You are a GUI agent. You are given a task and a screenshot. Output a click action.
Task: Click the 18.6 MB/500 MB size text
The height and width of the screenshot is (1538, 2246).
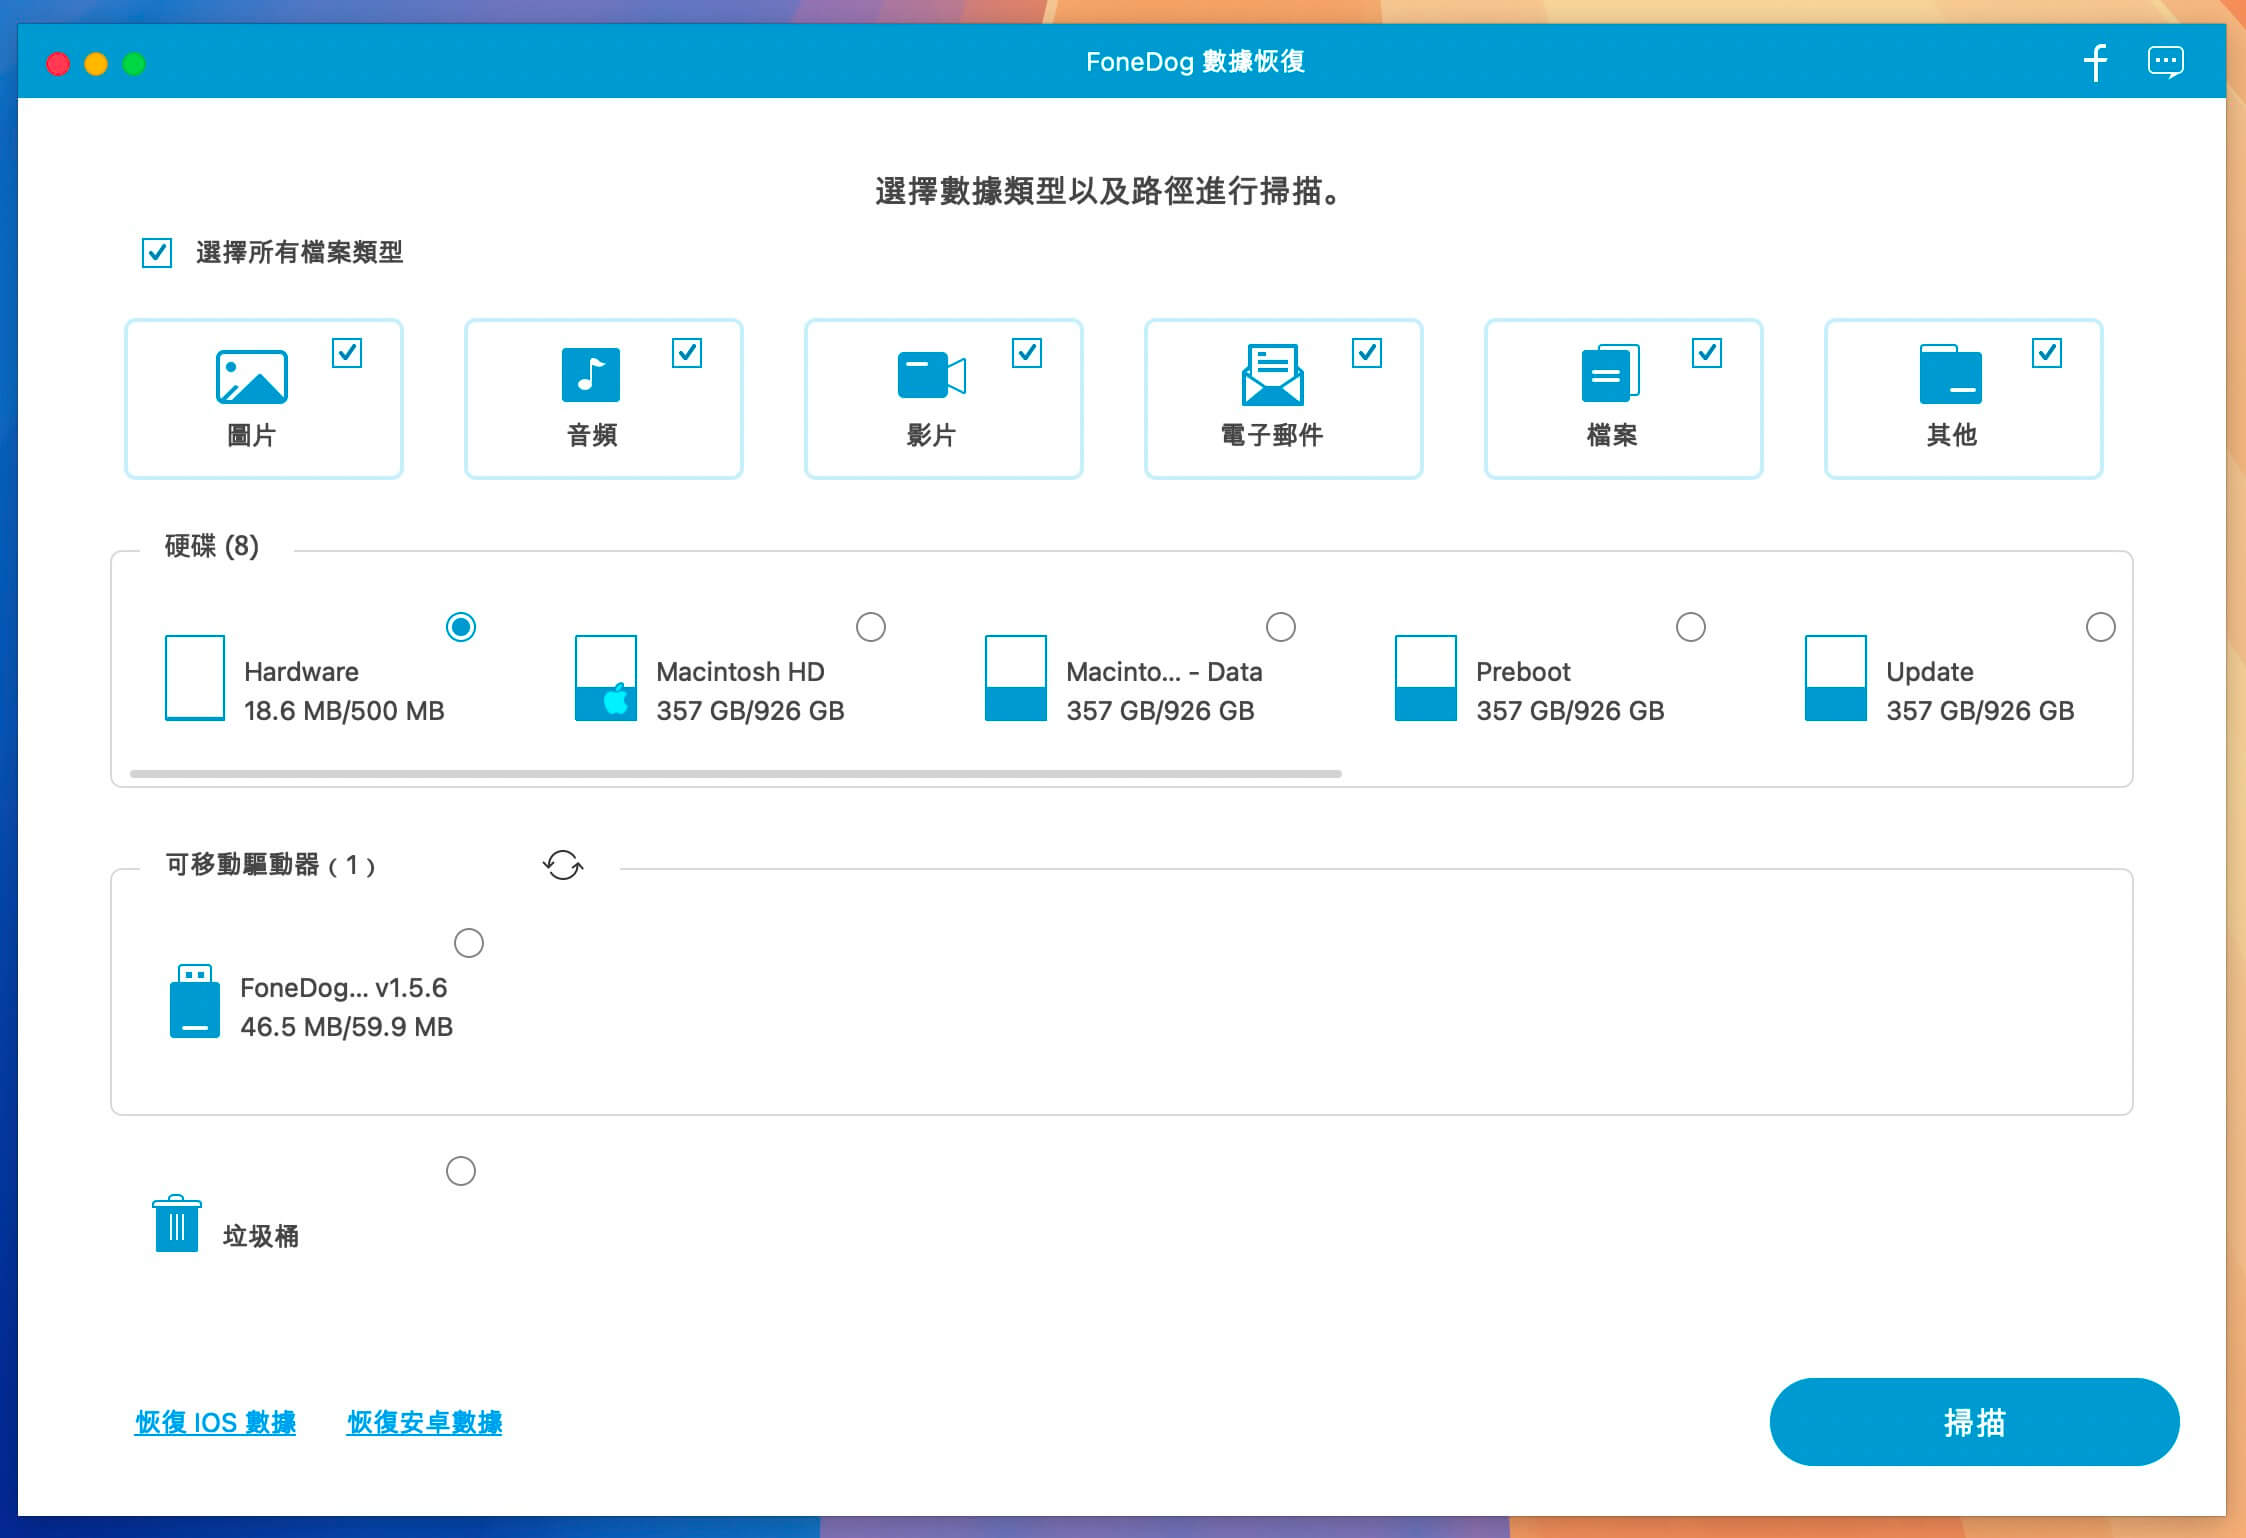coord(344,711)
